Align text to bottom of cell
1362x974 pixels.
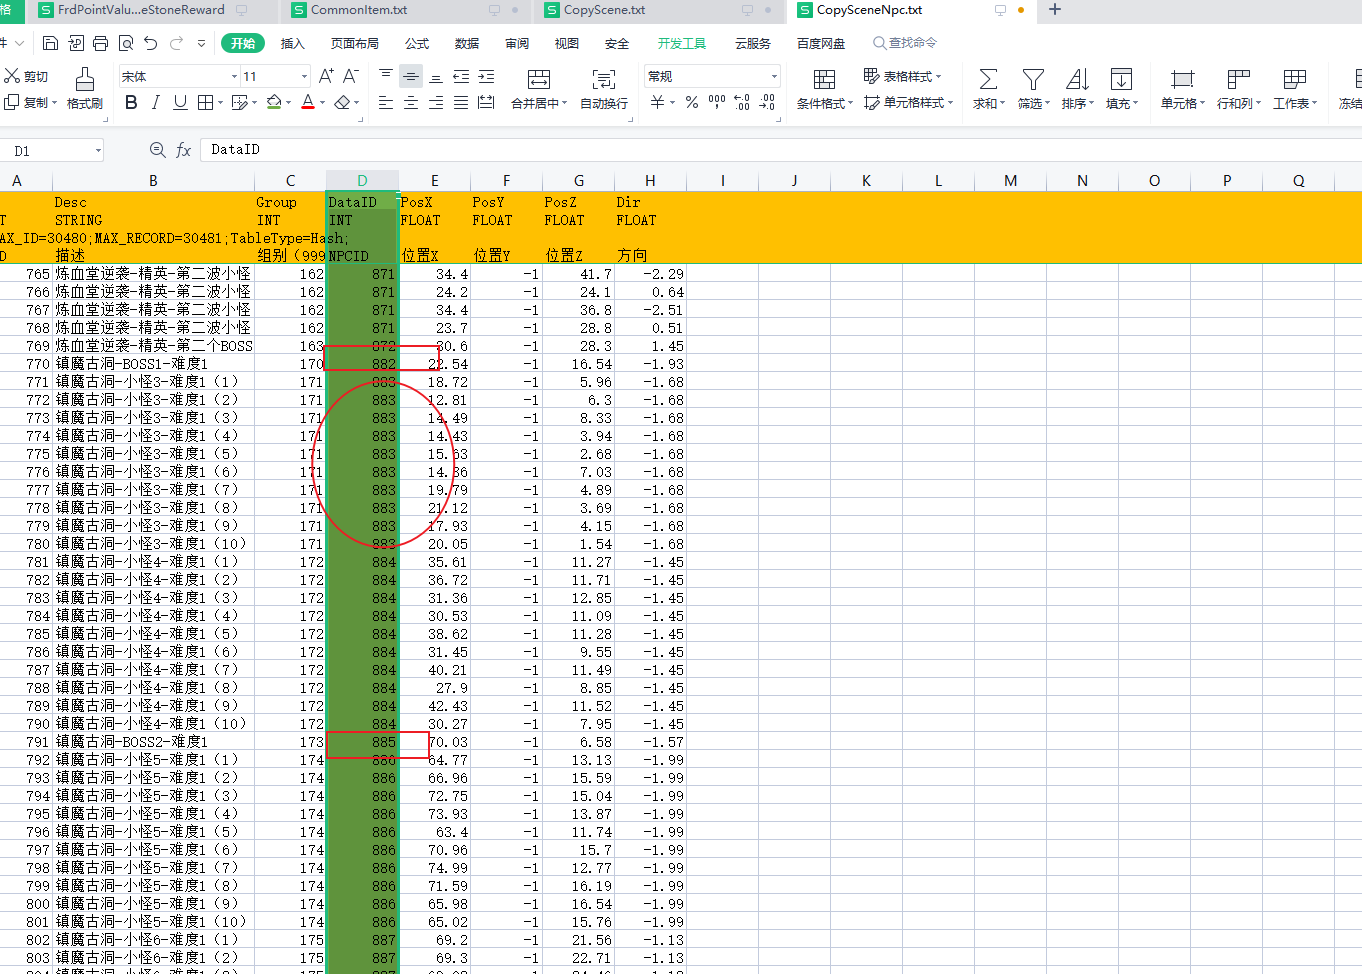(x=436, y=76)
